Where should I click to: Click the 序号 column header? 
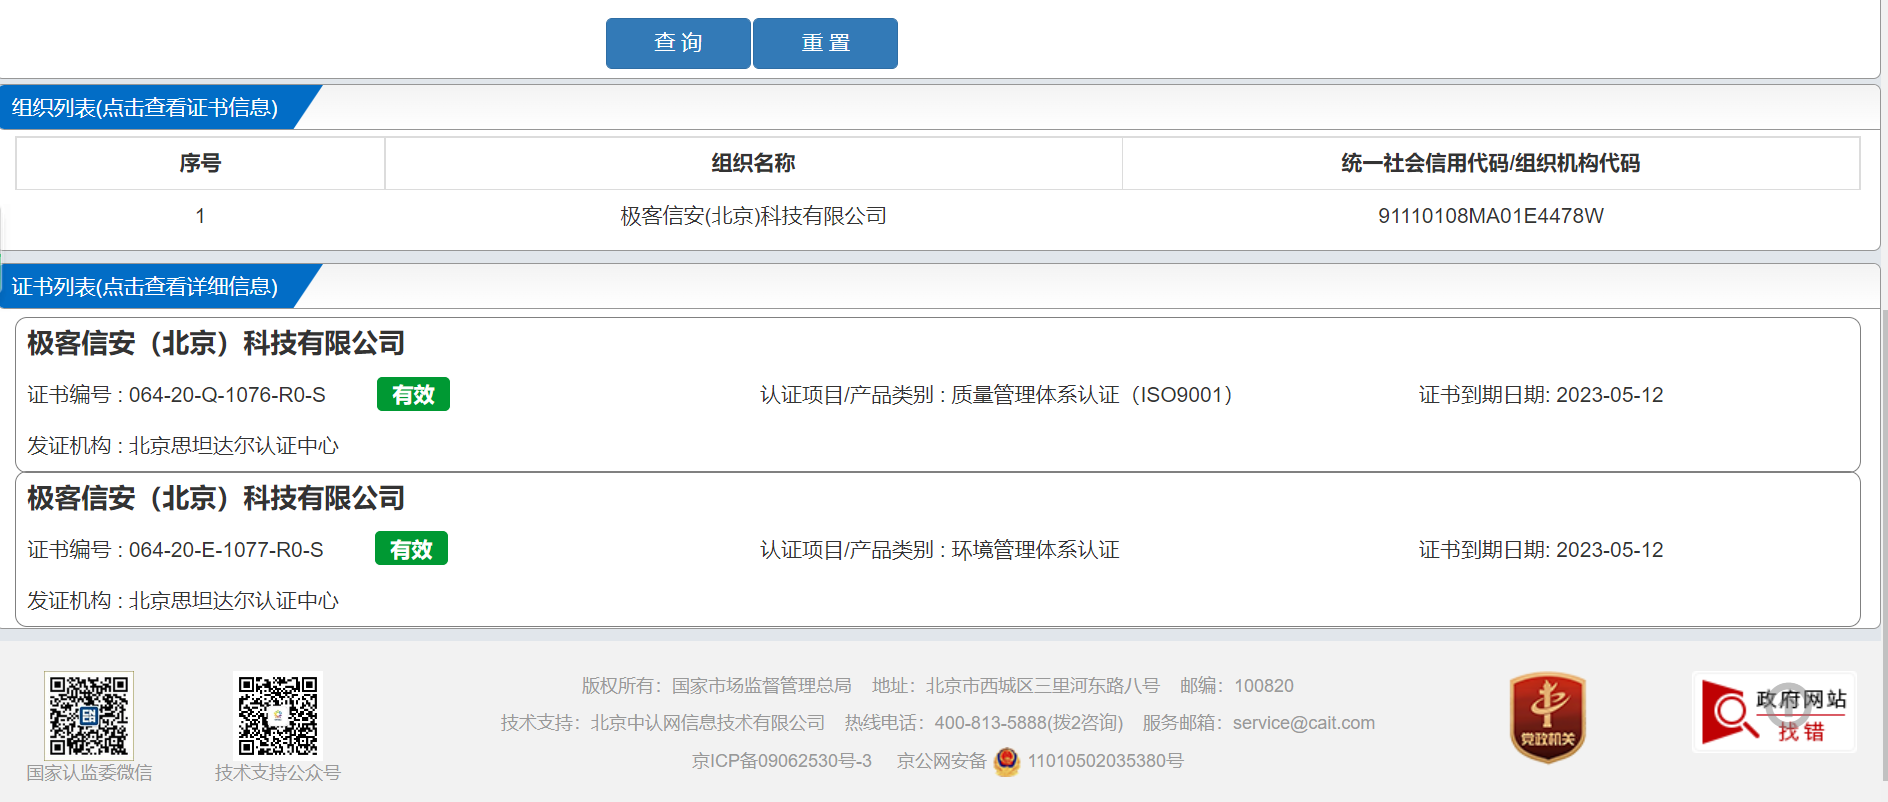pos(200,163)
